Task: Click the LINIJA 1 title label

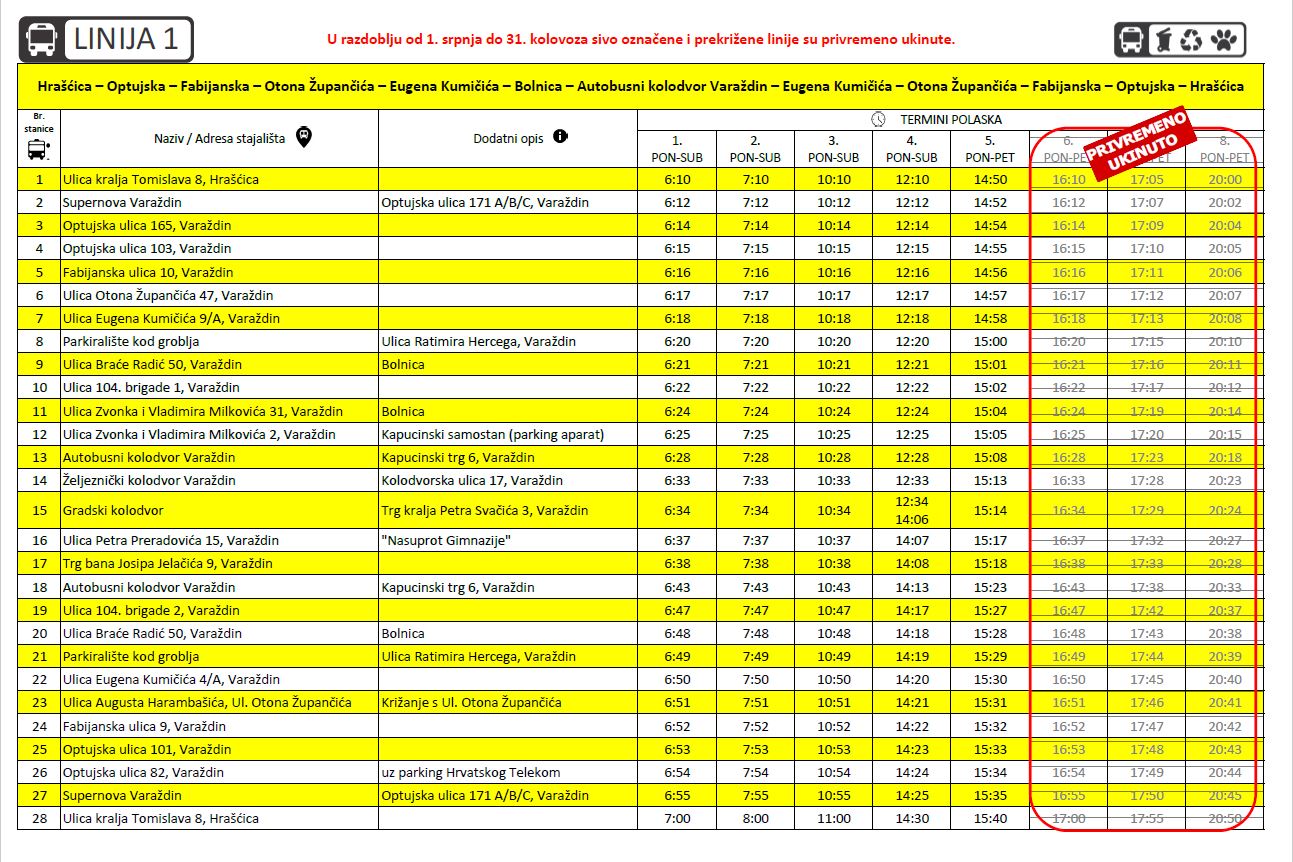Action: [126, 40]
